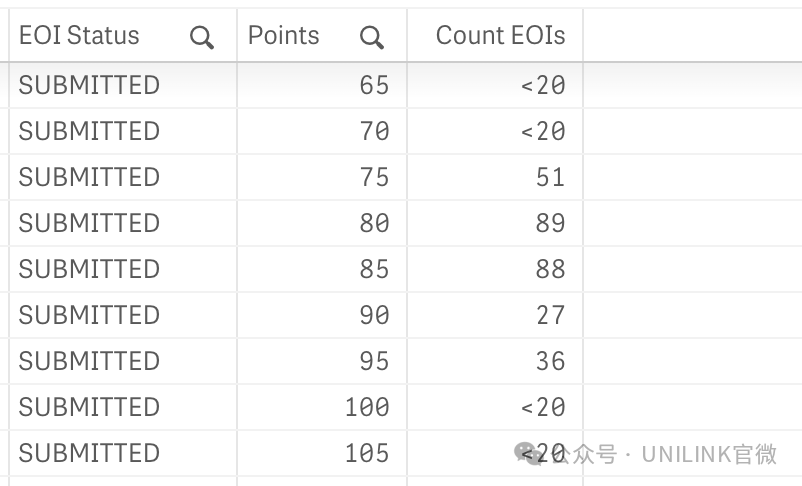
Task: Select the Points value 105
Action: (367, 453)
